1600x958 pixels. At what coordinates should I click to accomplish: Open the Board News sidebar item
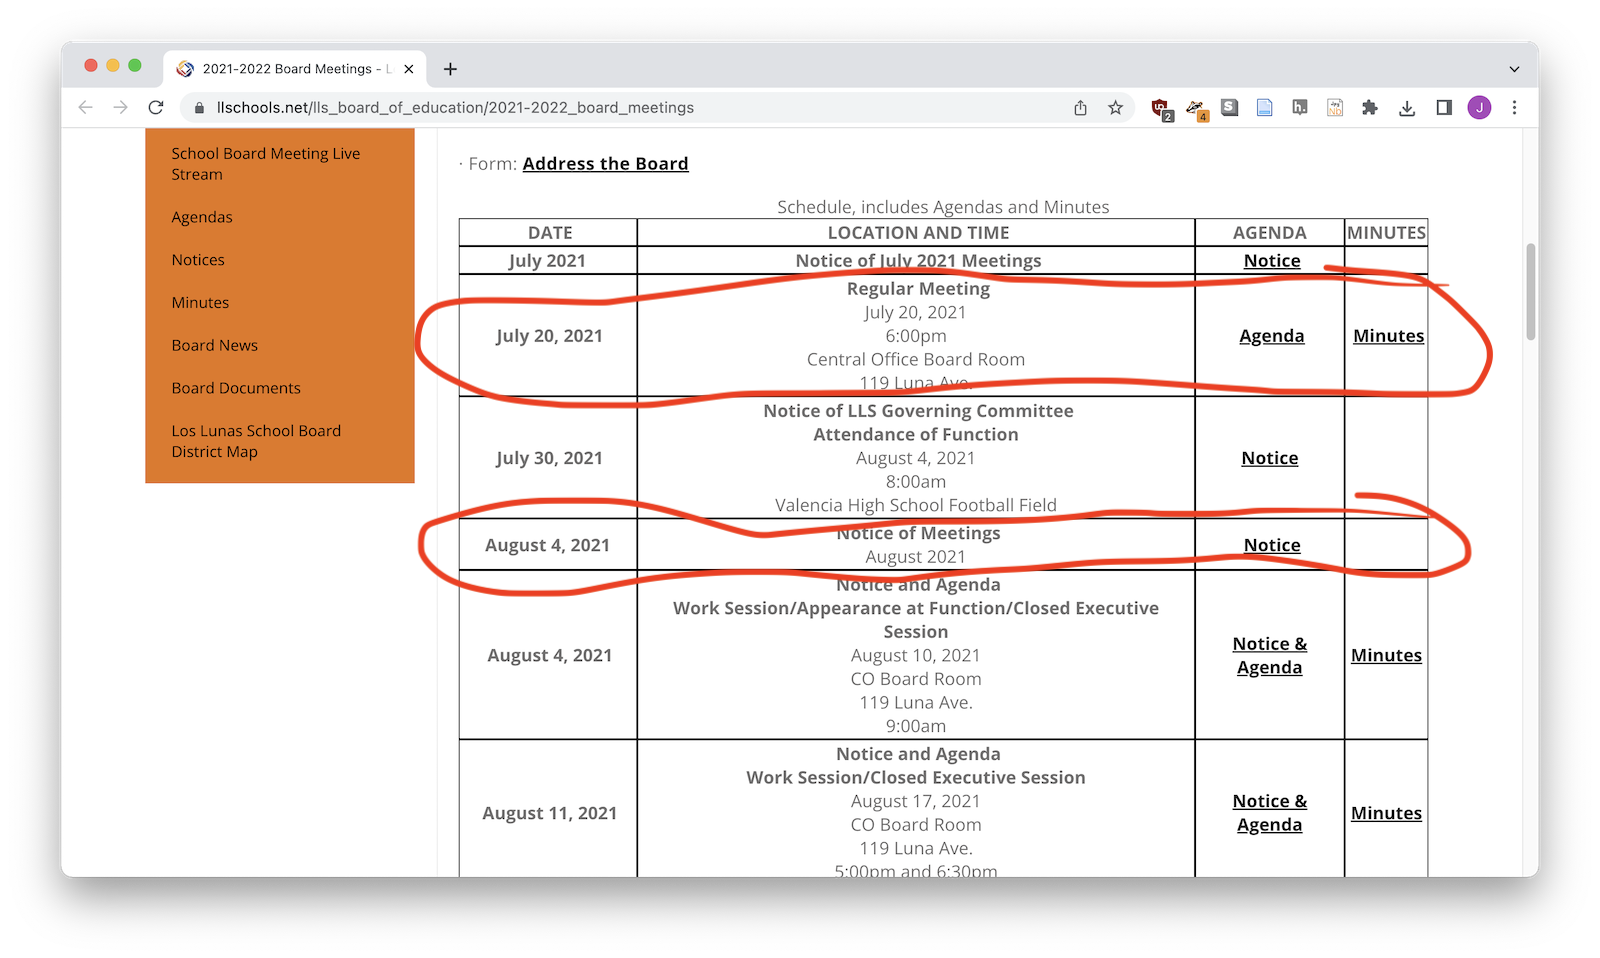215,346
